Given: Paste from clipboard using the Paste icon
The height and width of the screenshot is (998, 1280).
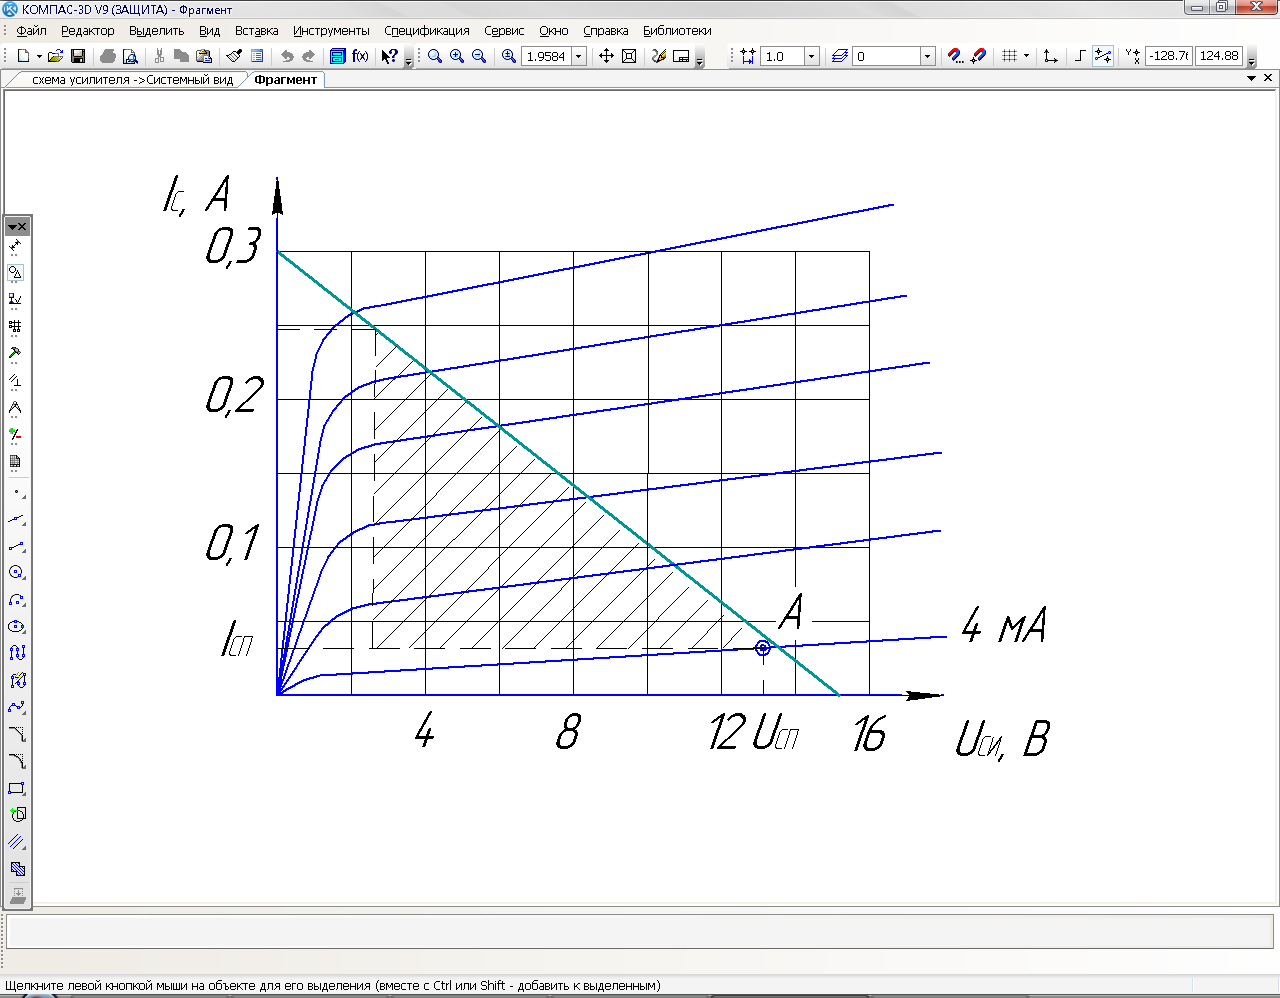Looking at the screenshot, I should [204, 56].
